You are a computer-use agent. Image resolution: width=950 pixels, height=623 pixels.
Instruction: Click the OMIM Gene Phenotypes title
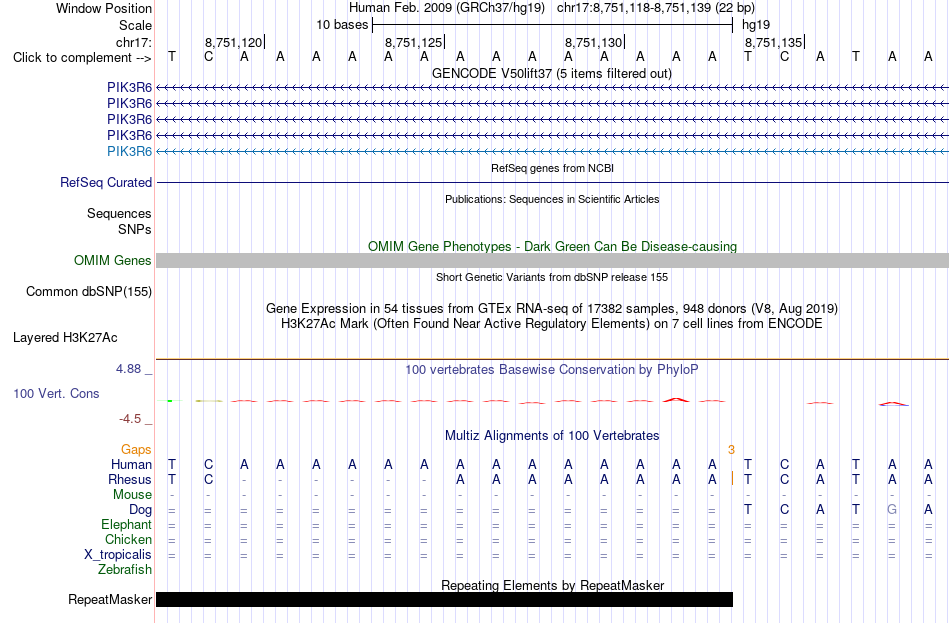552,246
